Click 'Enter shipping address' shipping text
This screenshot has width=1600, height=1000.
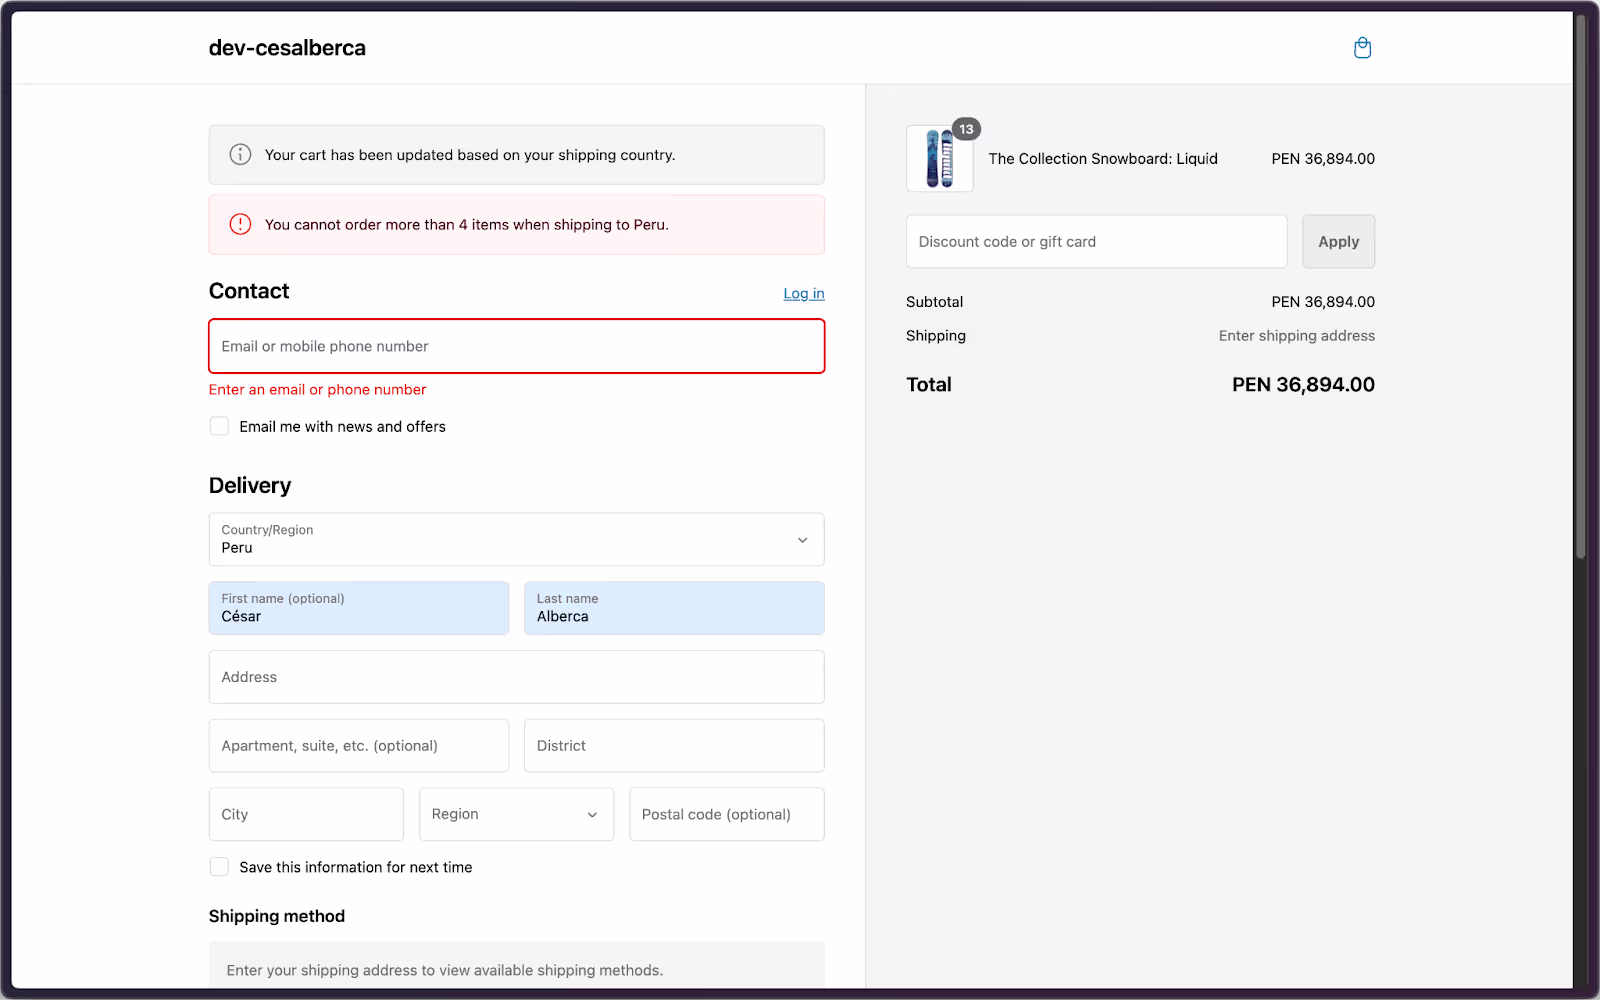pyautogui.click(x=1296, y=335)
